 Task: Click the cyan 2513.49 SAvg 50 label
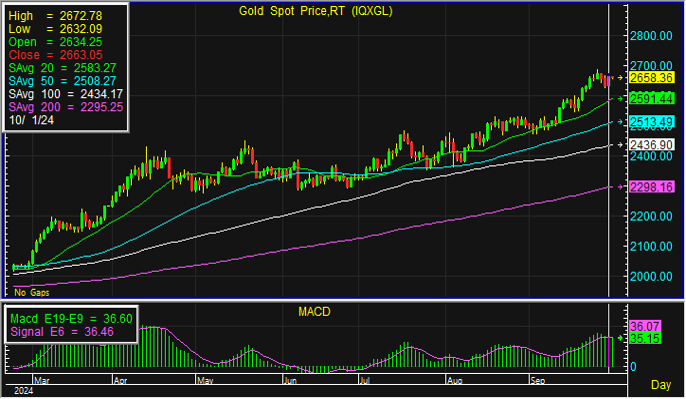click(x=651, y=122)
